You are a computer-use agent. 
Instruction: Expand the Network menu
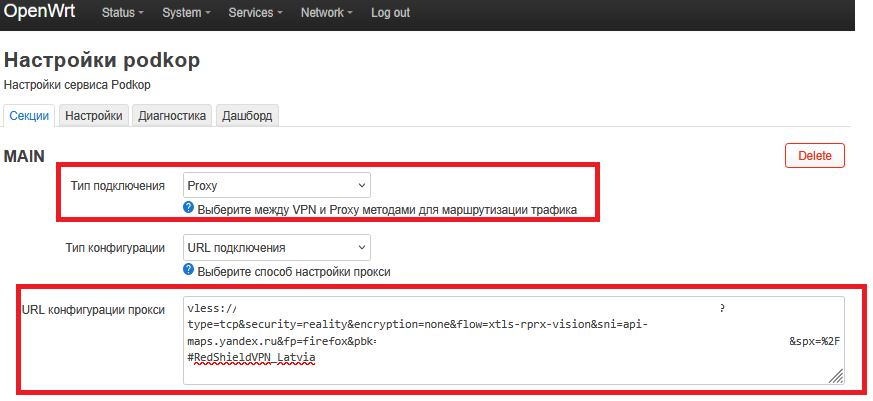tap(328, 14)
